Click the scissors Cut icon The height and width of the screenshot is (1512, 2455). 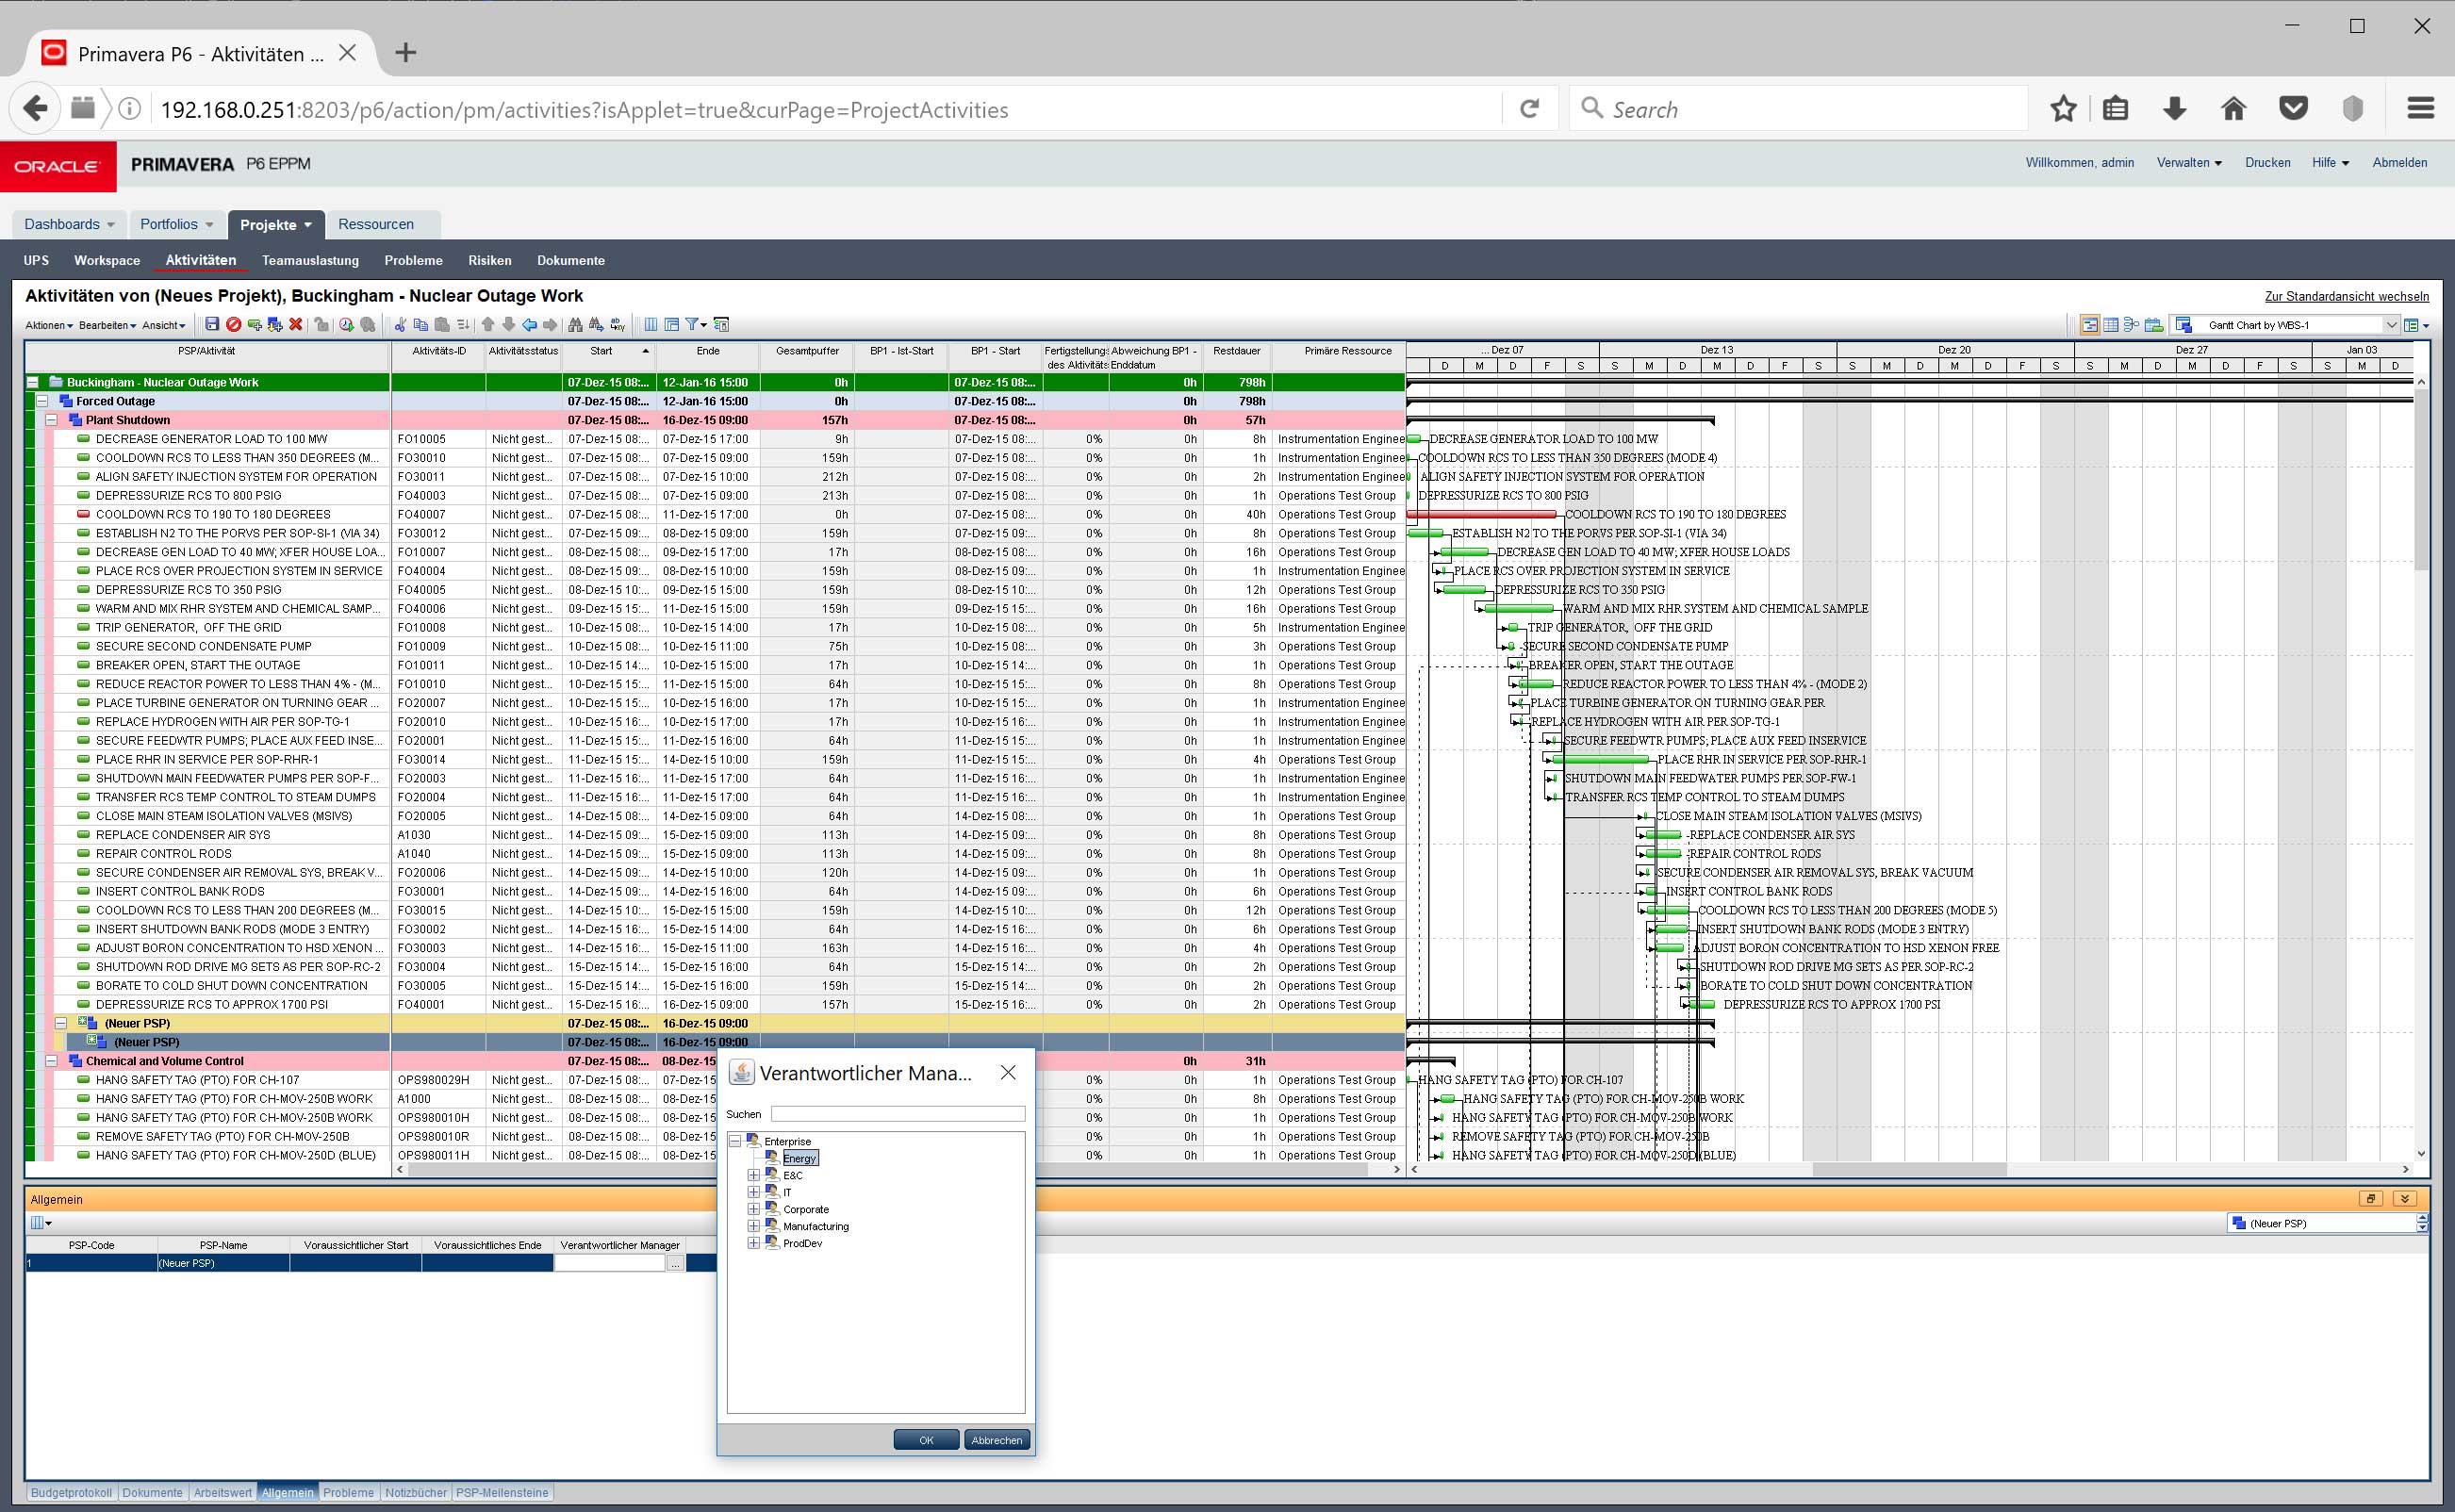(400, 324)
